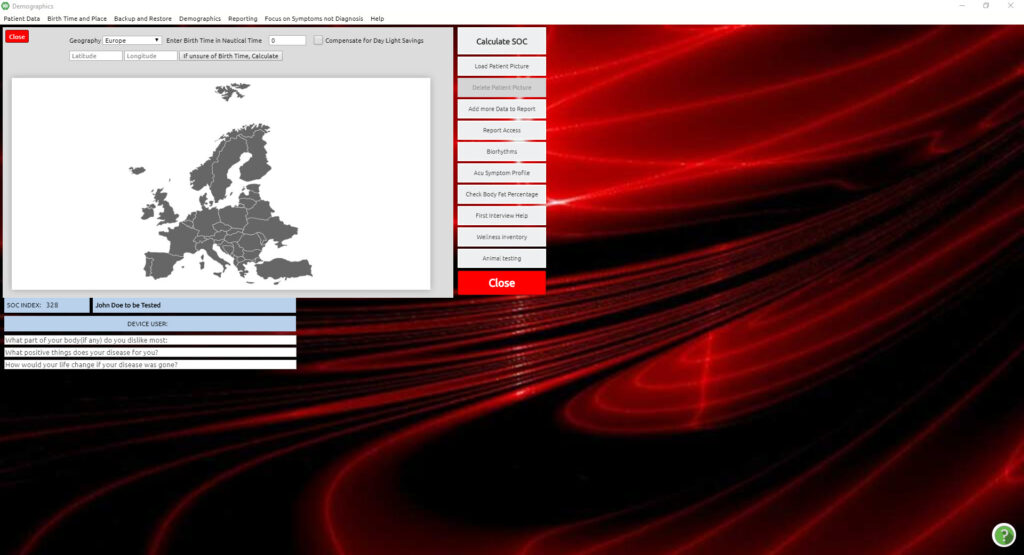Image resolution: width=1024 pixels, height=555 pixels.
Task: Open the Geography dropdown showing Europe
Action: point(132,40)
